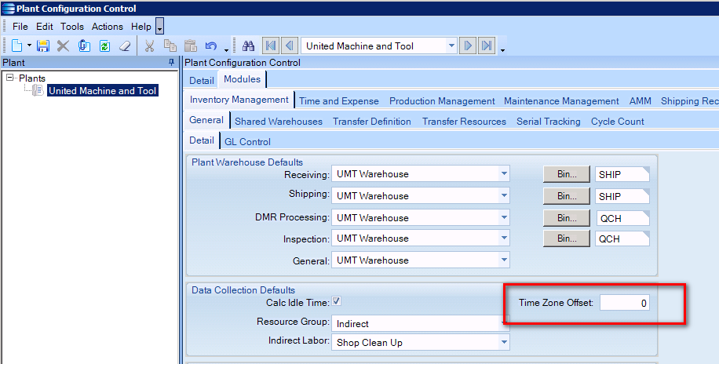Screen dimensions: 719x365
Task: Open the Help menu
Action: (x=141, y=27)
